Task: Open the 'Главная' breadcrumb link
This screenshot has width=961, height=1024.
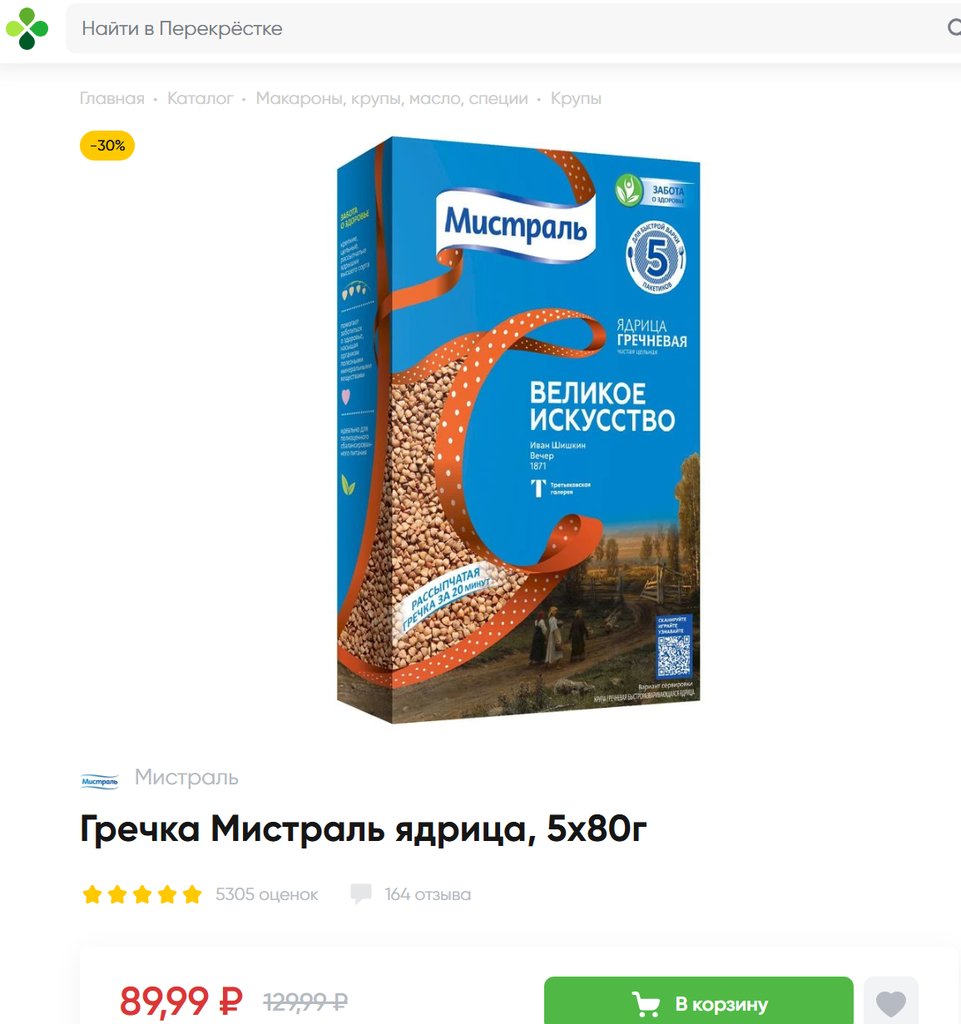Action: click(x=112, y=99)
